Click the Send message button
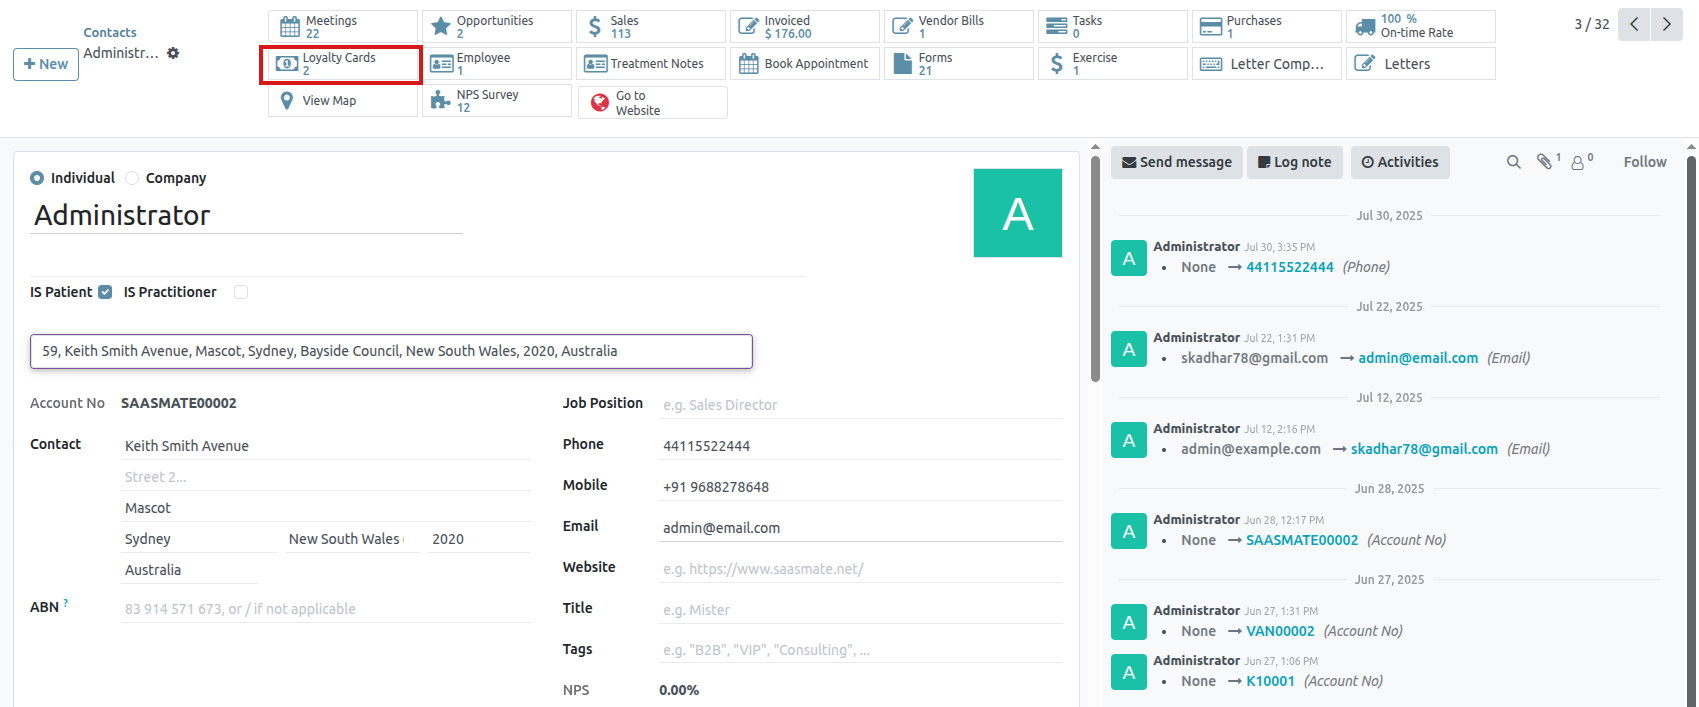The image size is (1699, 707). coord(1176,162)
